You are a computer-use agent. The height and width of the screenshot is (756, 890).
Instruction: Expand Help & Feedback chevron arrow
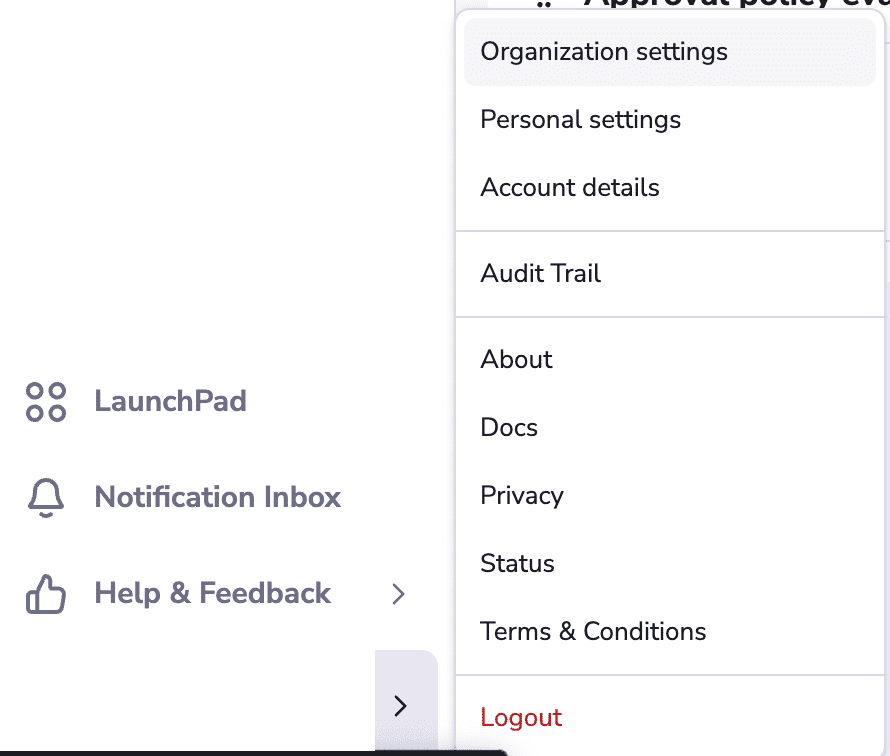[x=398, y=594]
